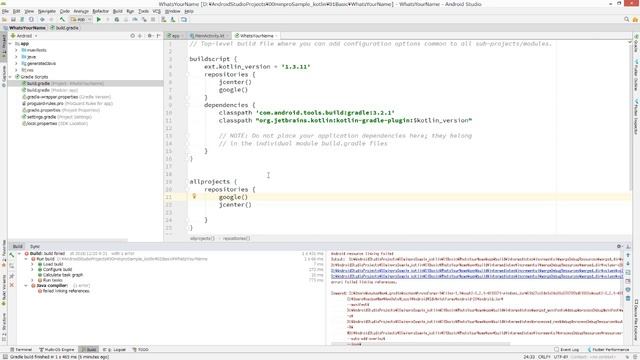
Task: Expand the generatedJava folder
Action: click(16, 63)
